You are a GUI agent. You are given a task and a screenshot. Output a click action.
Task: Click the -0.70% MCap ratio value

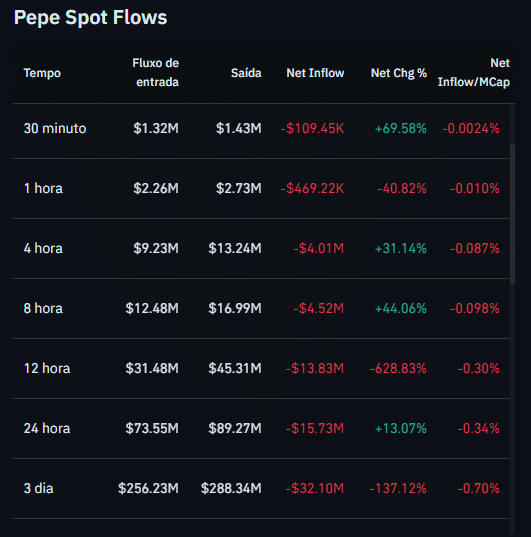[479, 488]
